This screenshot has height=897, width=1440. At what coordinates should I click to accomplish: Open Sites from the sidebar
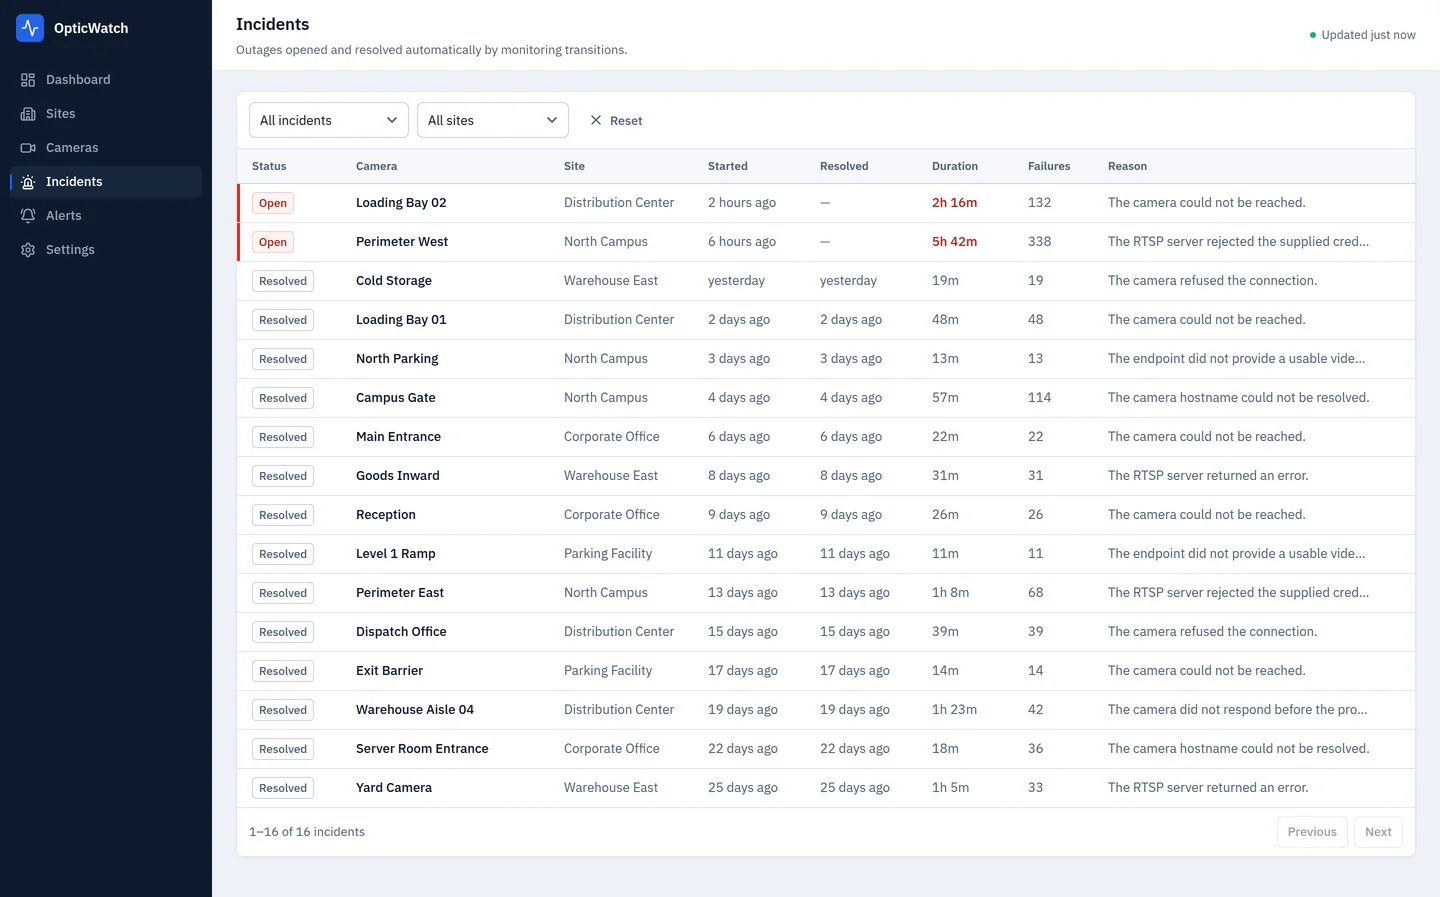click(x=106, y=114)
